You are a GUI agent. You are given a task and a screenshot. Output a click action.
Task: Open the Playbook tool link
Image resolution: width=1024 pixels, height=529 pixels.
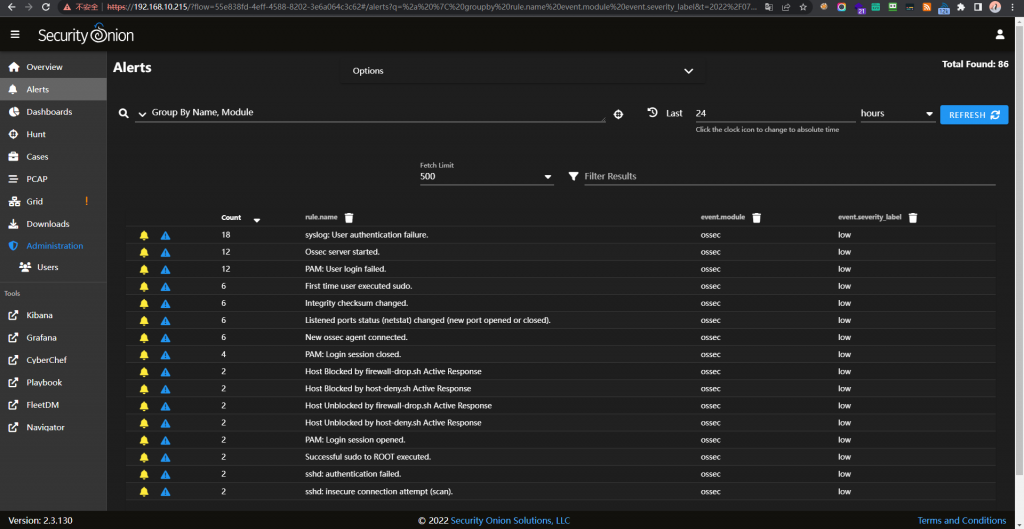pos(54,382)
